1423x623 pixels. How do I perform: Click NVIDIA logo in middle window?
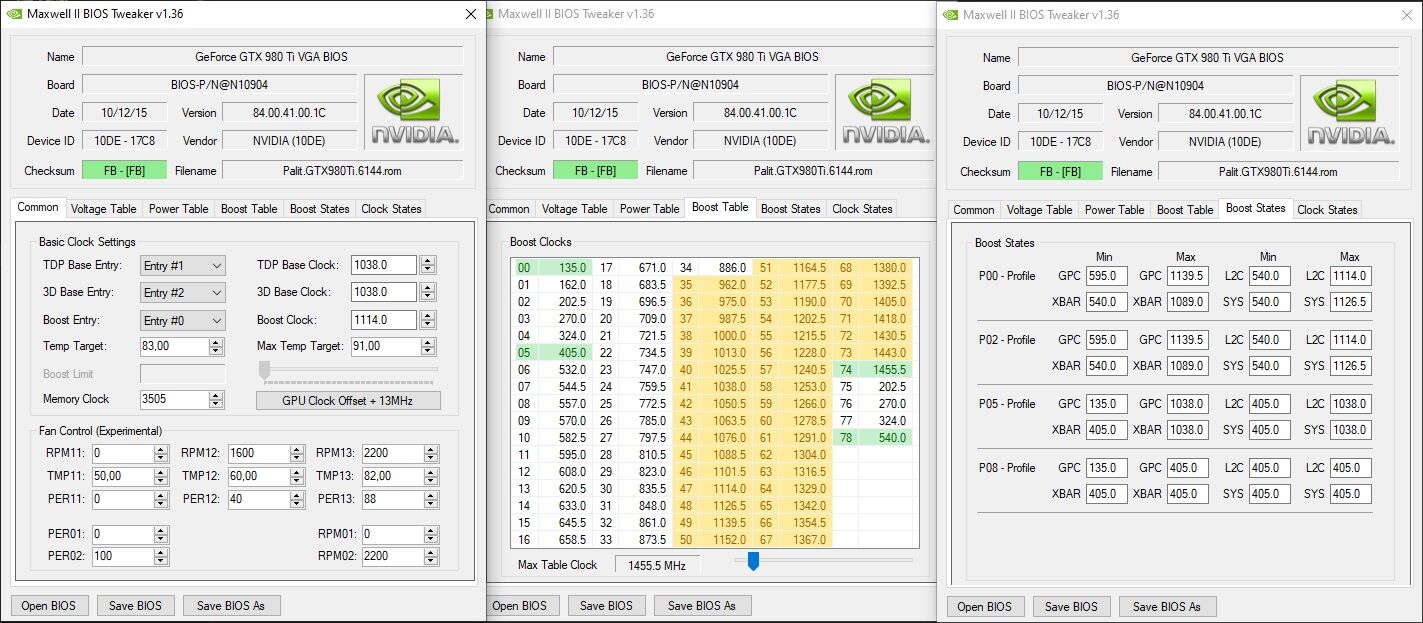[885, 113]
